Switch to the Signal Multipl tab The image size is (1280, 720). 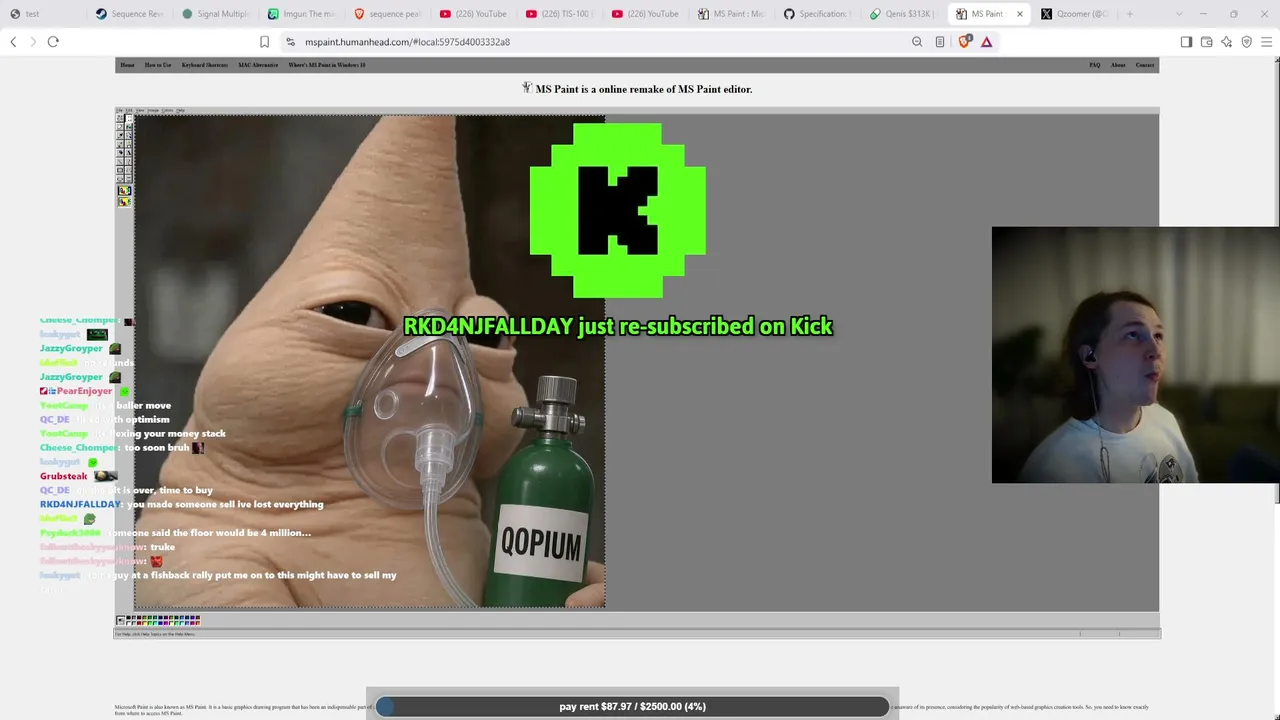pyautogui.click(x=217, y=14)
